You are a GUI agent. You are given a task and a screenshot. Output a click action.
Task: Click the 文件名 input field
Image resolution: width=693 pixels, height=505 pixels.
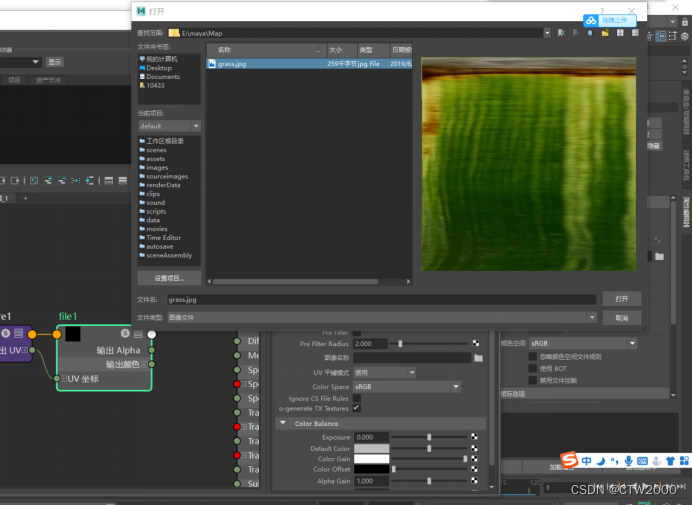[x=381, y=299]
